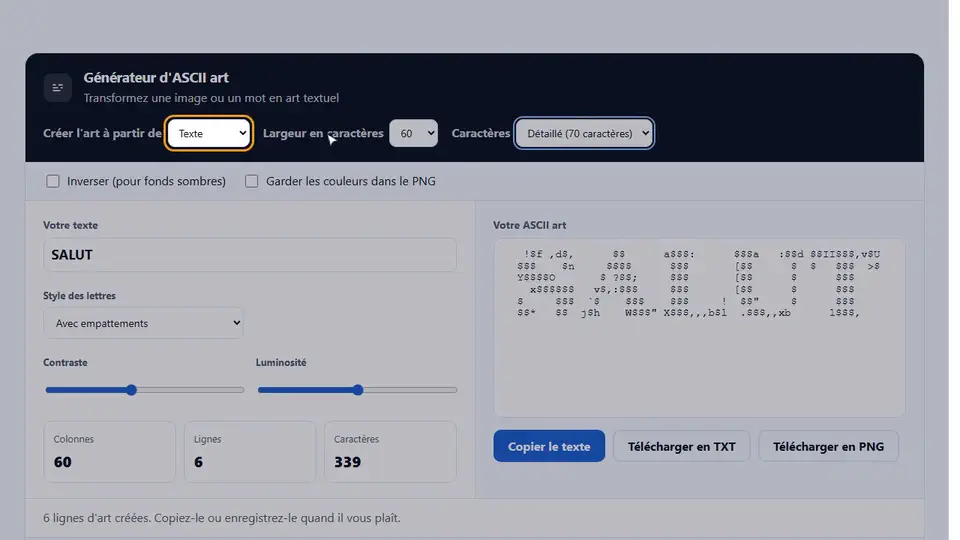Open the Caractères Détaillé (70 caractères) dropdown
The image size is (960, 540).
coord(584,133)
